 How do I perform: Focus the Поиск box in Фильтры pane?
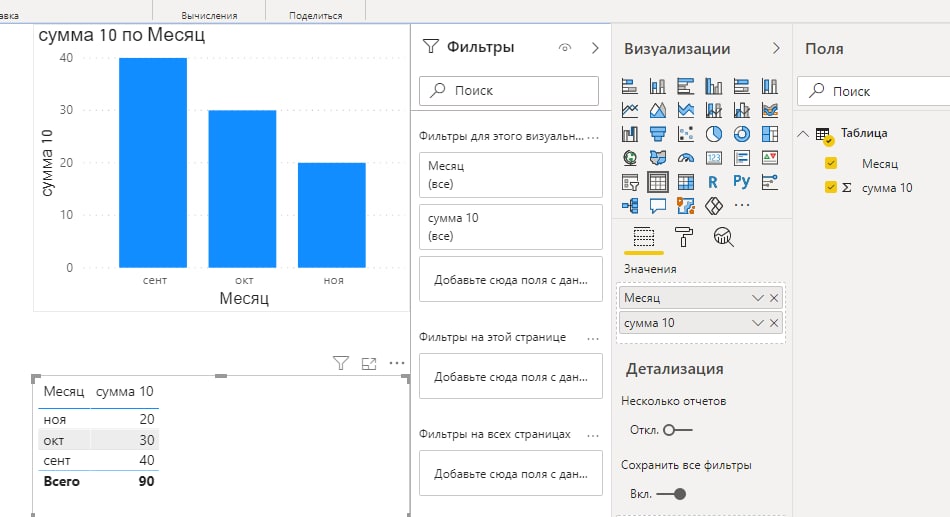[x=509, y=91]
